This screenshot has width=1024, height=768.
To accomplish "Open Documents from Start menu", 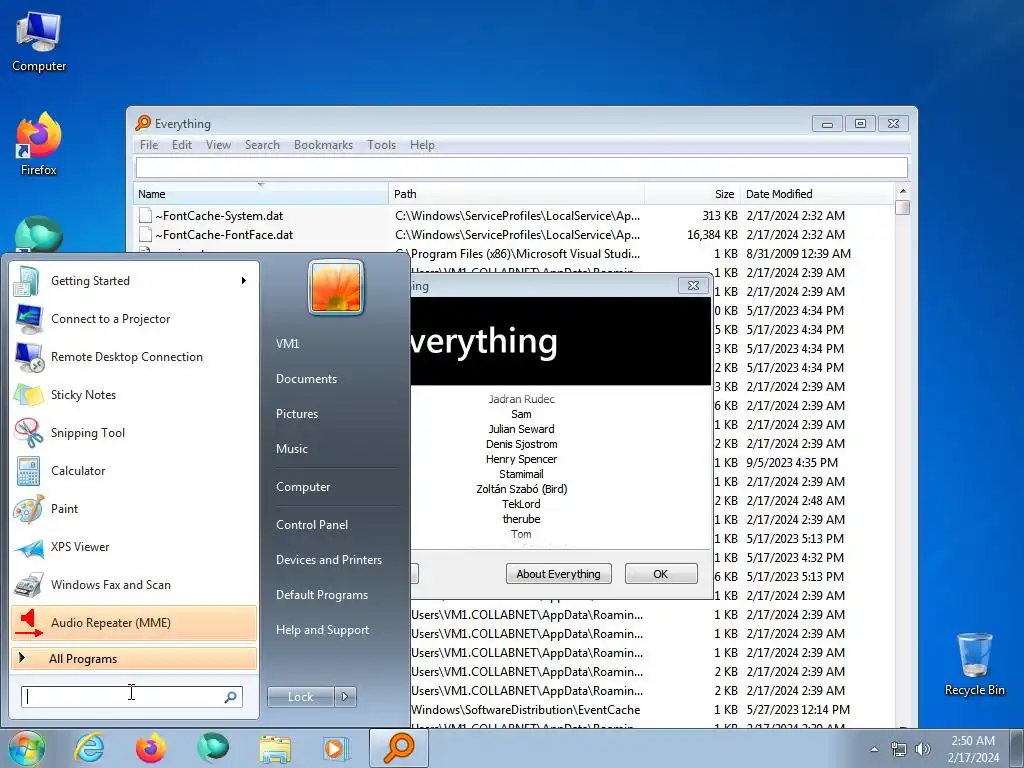I will [306, 379].
